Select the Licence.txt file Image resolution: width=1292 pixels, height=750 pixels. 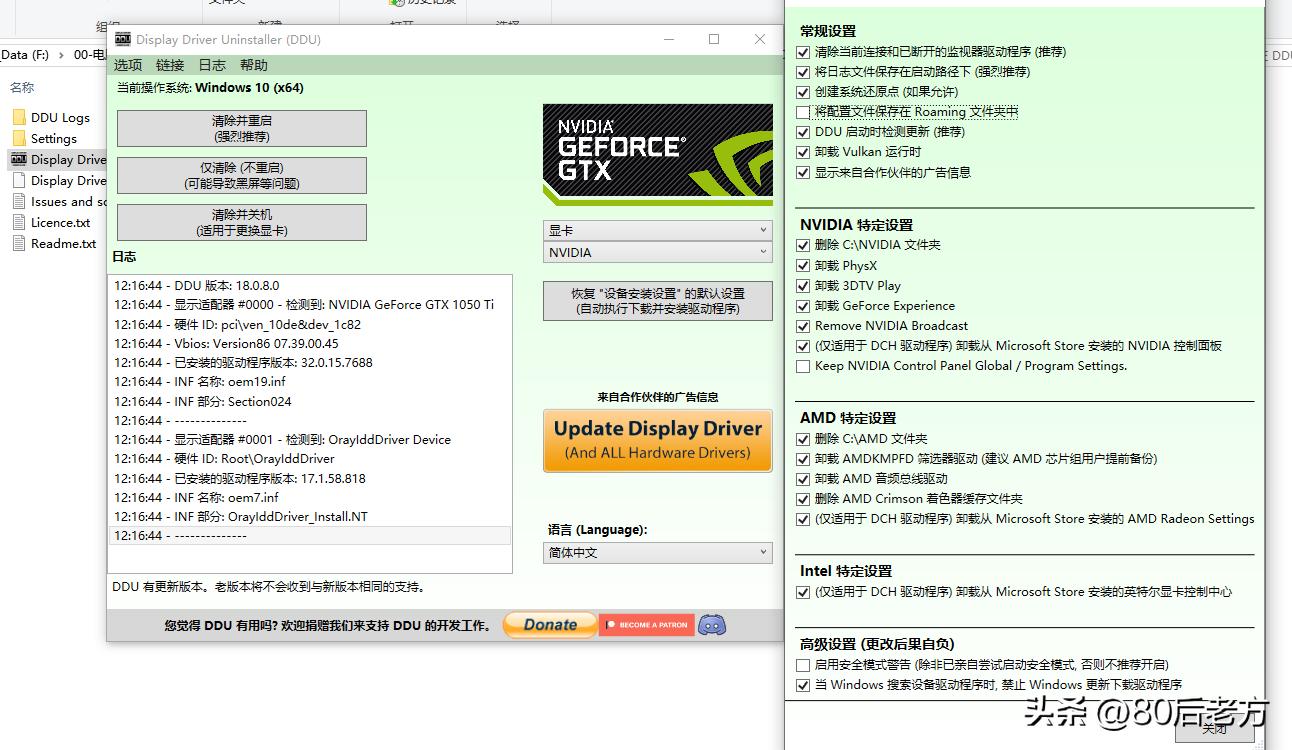click(60, 223)
